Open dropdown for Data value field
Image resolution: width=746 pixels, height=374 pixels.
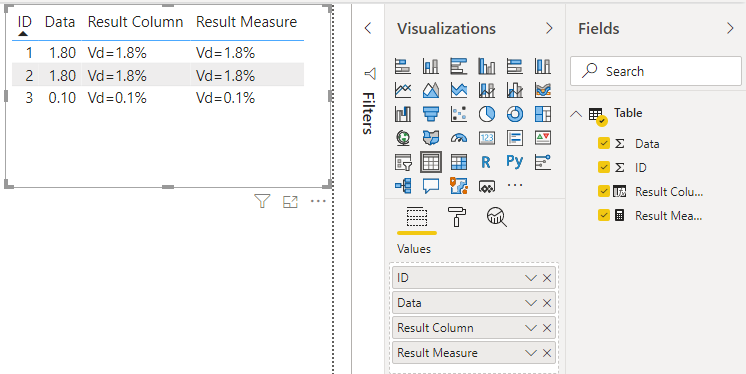(530, 303)
